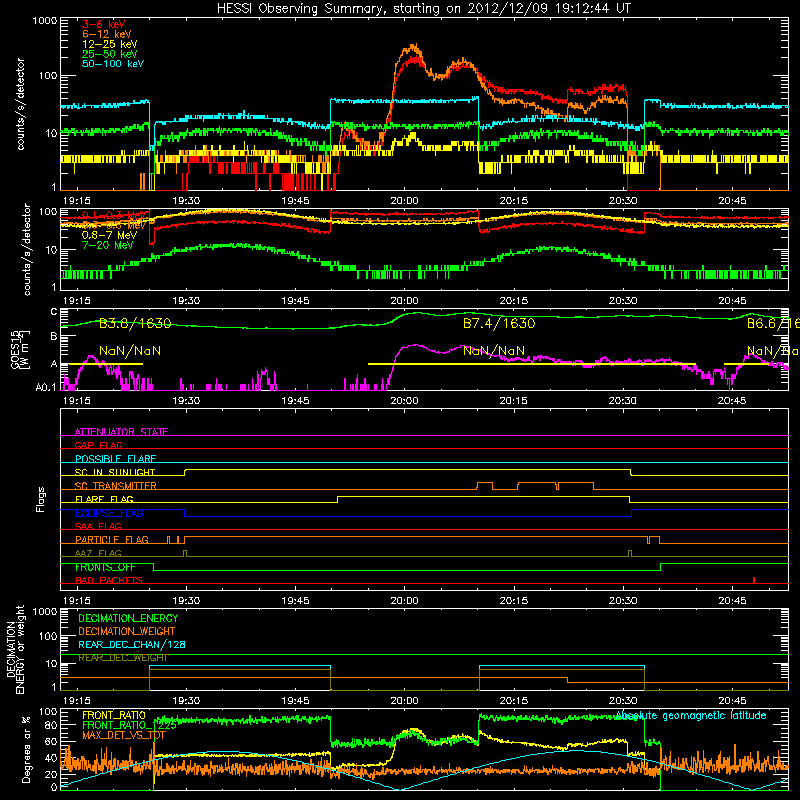This screenshot has width=800, height=800.
Task: Select the POSSIBLE_FLARE flag label
Action: coord(115,459)
